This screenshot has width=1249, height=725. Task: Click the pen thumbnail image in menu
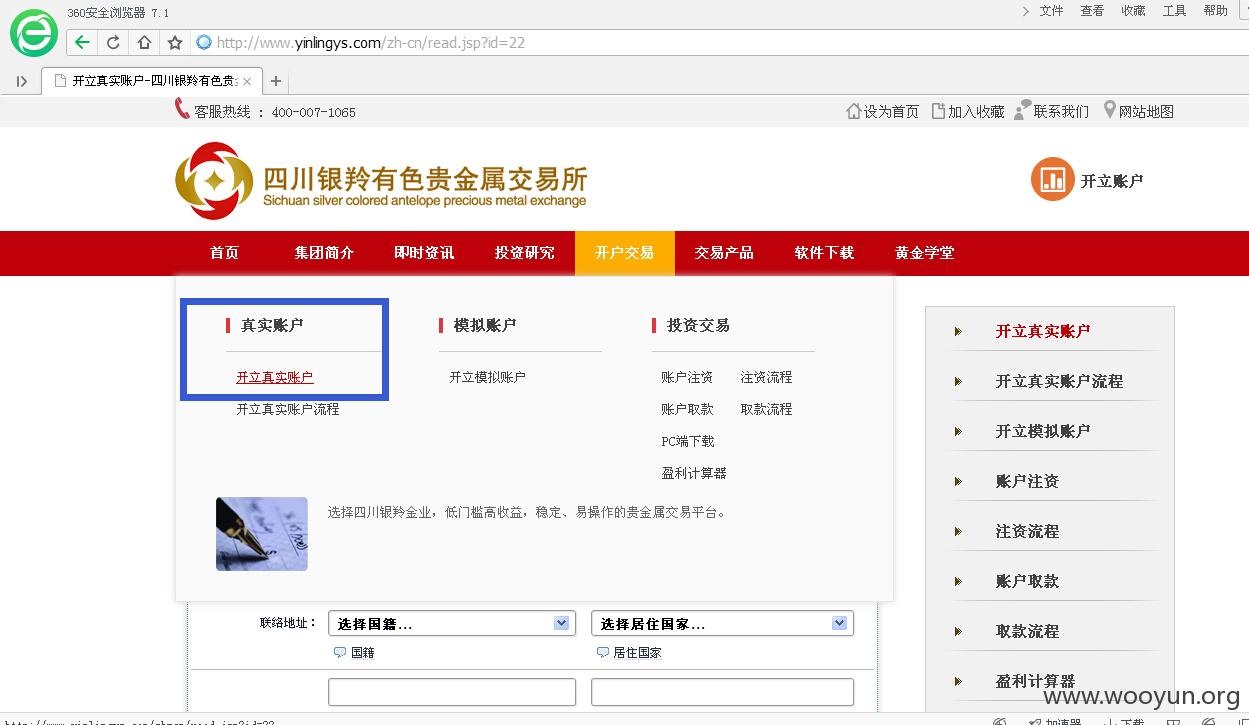click(262, 534)
